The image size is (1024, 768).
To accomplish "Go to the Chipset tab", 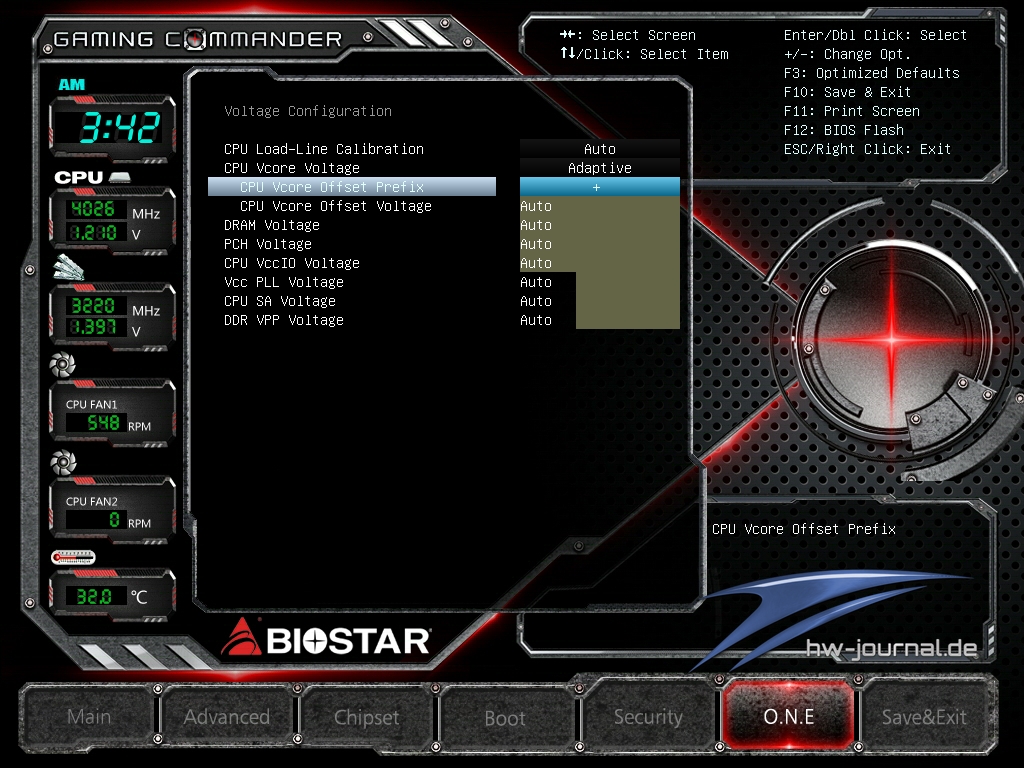I will tap(366, 717).
